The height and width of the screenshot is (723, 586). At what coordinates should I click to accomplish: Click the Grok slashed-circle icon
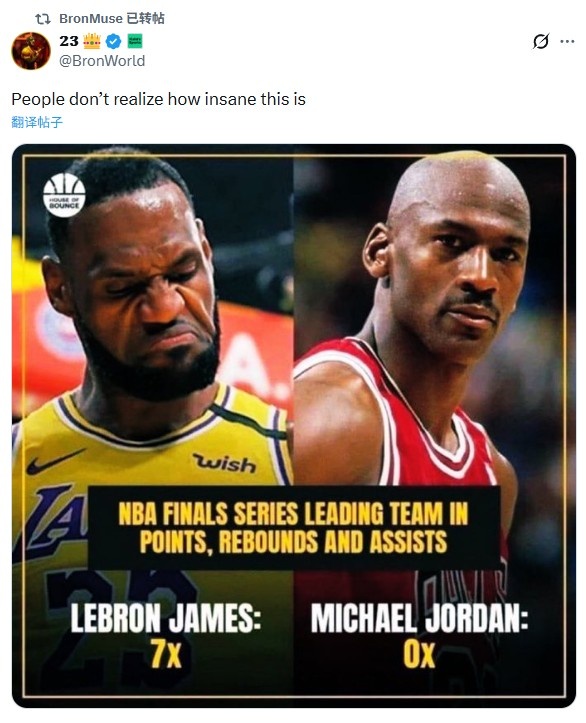540,41
